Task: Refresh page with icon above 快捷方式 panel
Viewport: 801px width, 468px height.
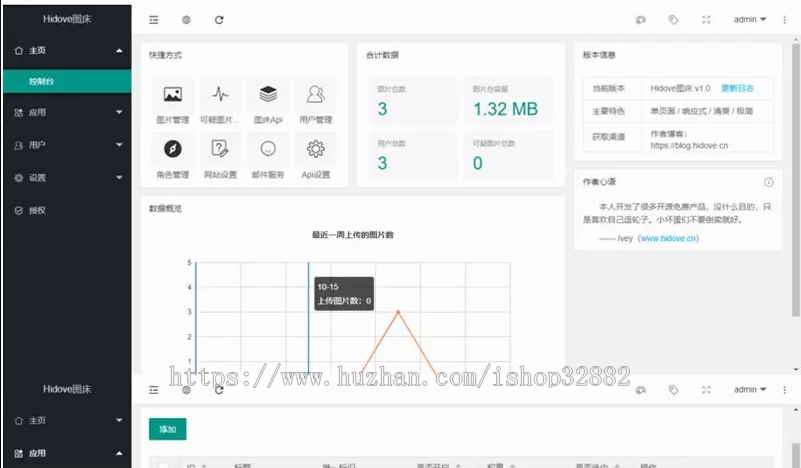Action: [219, 20]
